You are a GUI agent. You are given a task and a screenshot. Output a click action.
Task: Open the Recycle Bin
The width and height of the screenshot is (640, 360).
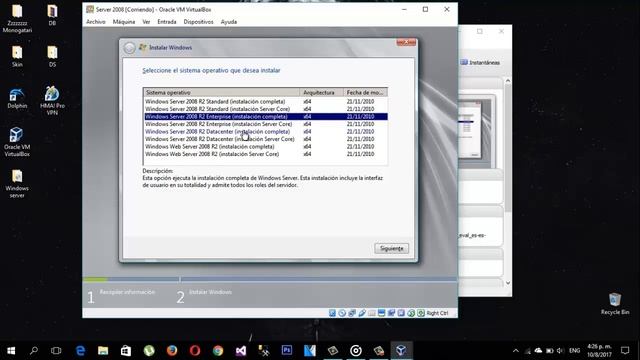point(615,304)
